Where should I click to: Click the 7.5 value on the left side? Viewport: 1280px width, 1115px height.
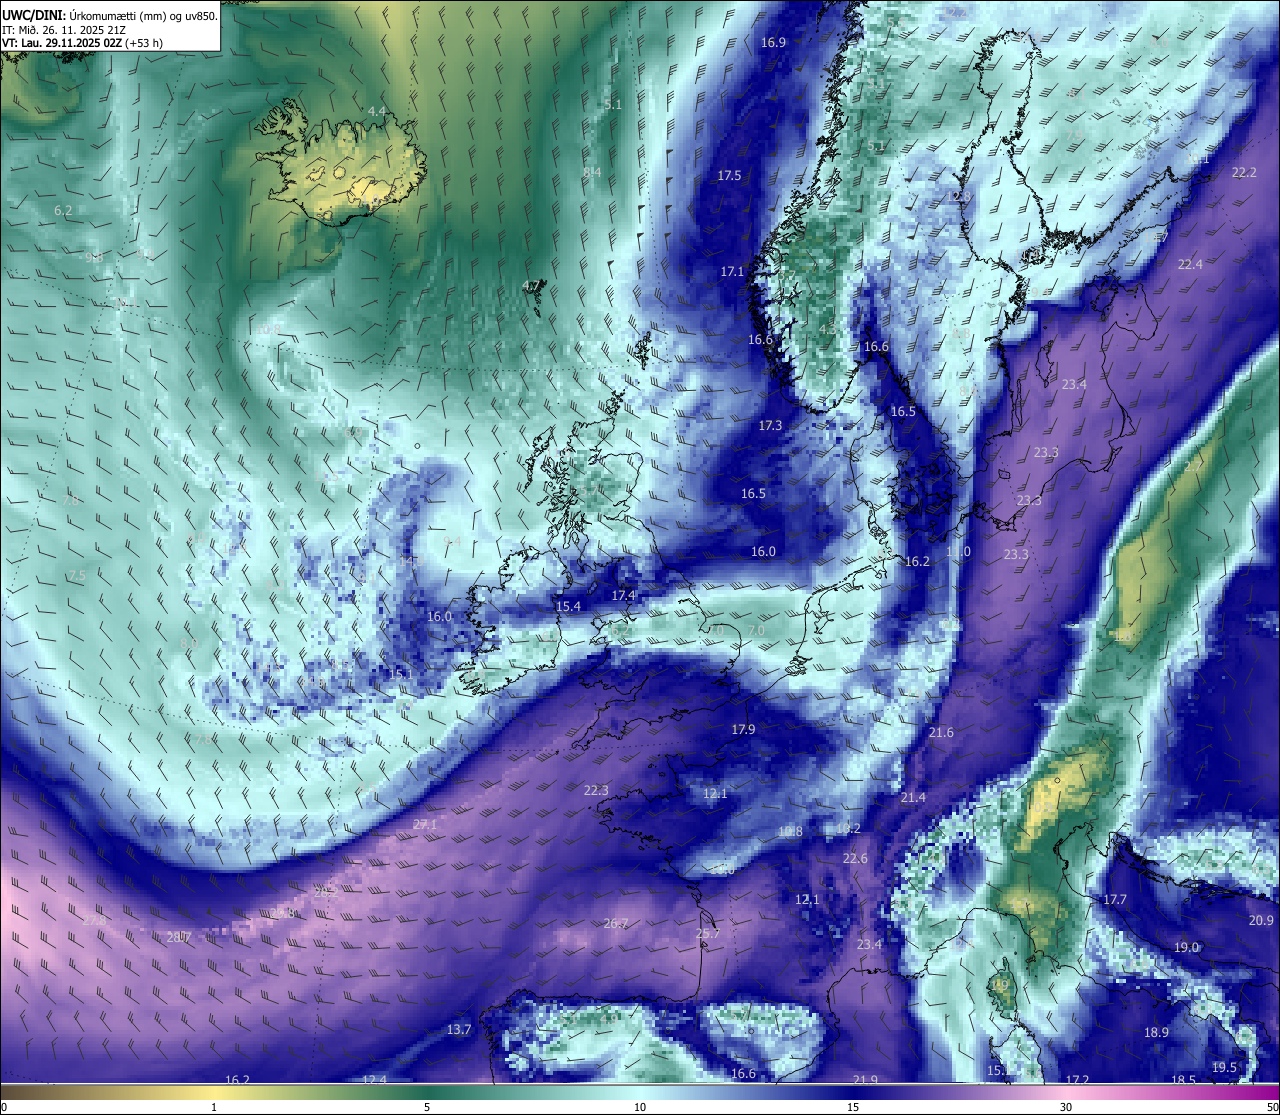coord(77,576)
